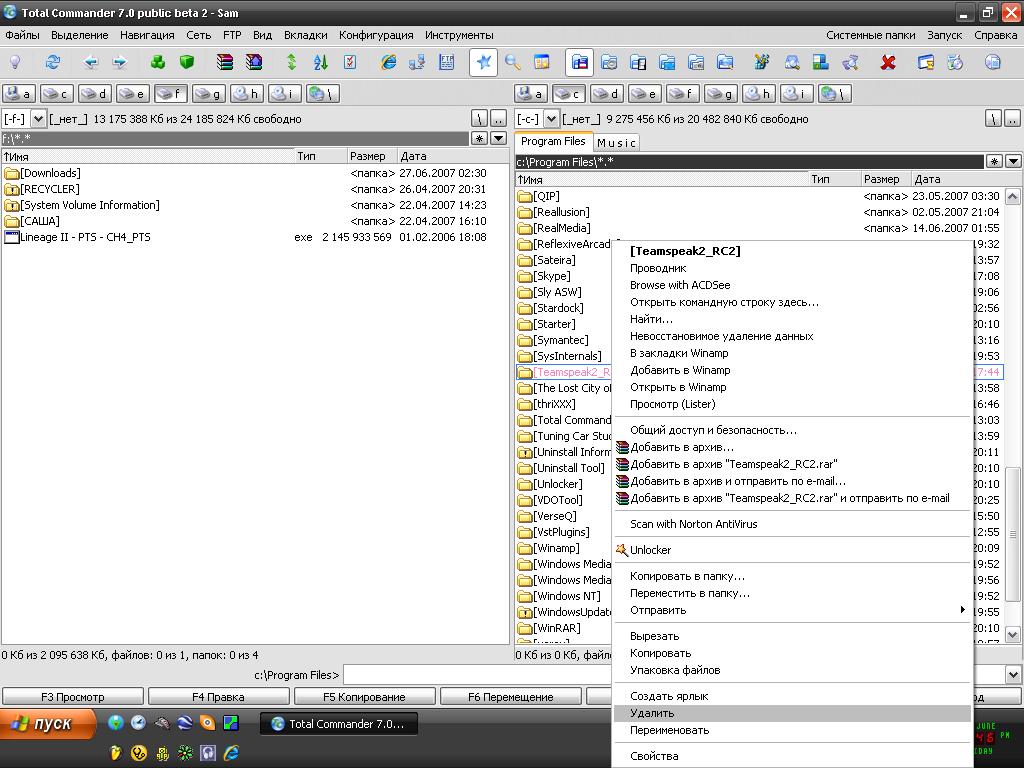Screen dimensions: 1024x768
Task: Click the F3 Просмотр button
Action: pos(72,697)
